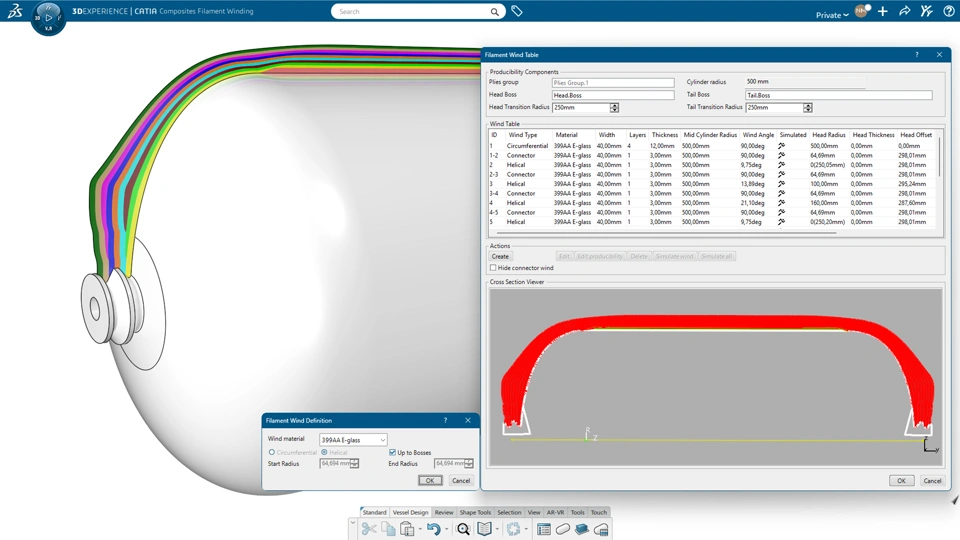Click the 3DS logo at top left
Viewport: 960px width, 540px height.
coord(15,11)
